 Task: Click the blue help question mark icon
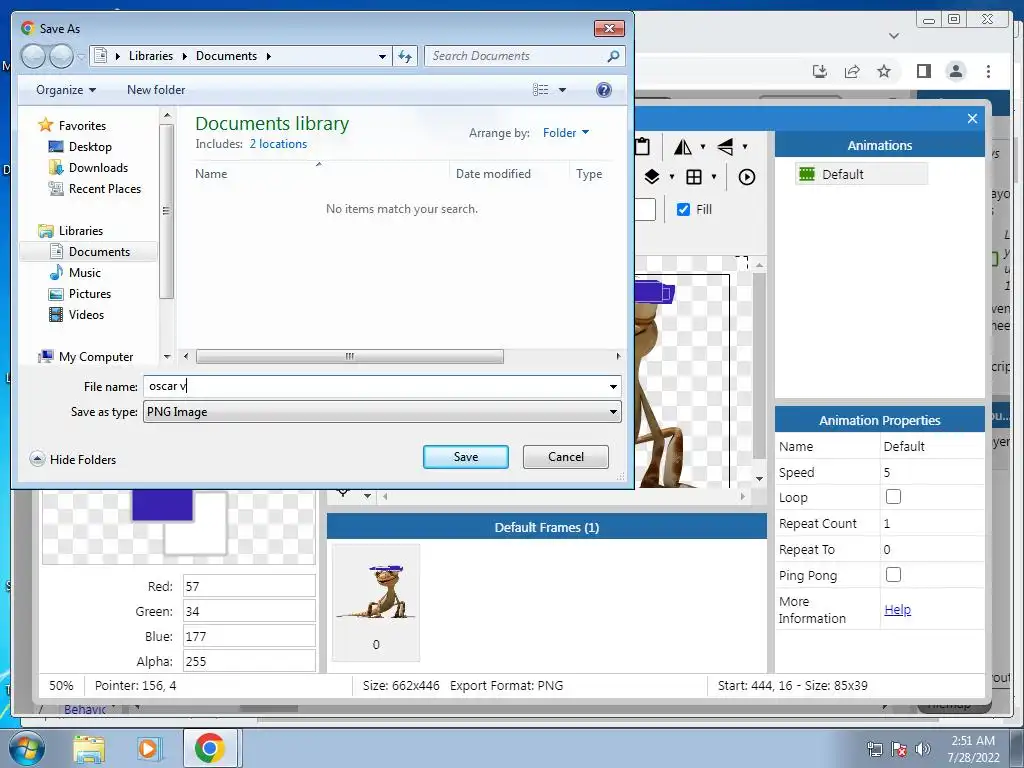(x=604, y=89)
